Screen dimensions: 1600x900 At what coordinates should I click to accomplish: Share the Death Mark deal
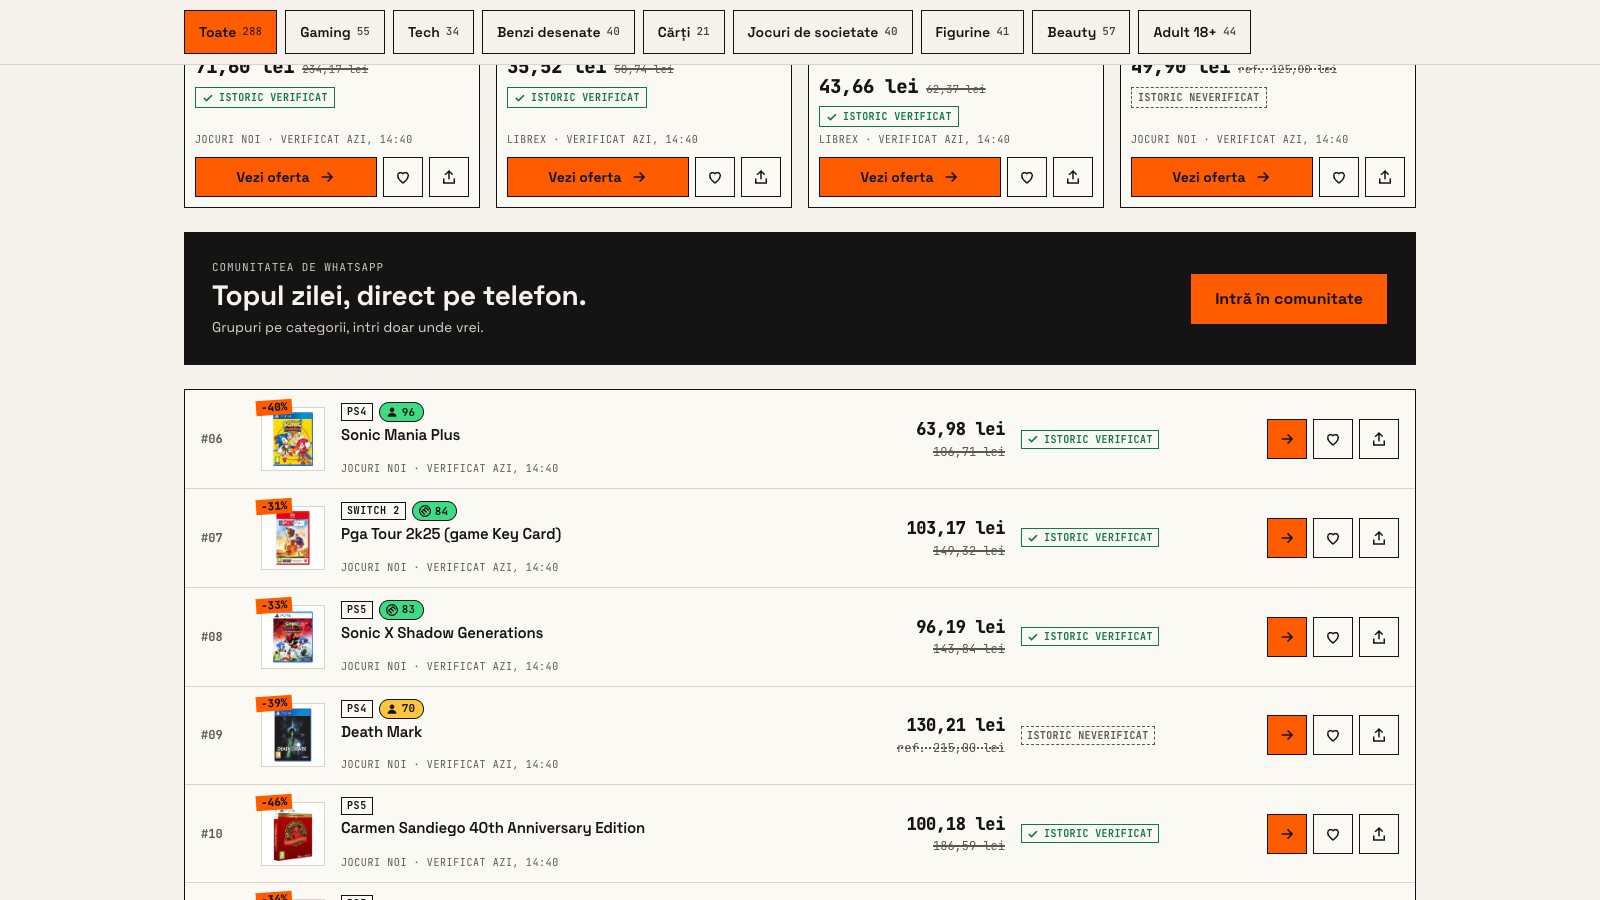coord(1379,735)
